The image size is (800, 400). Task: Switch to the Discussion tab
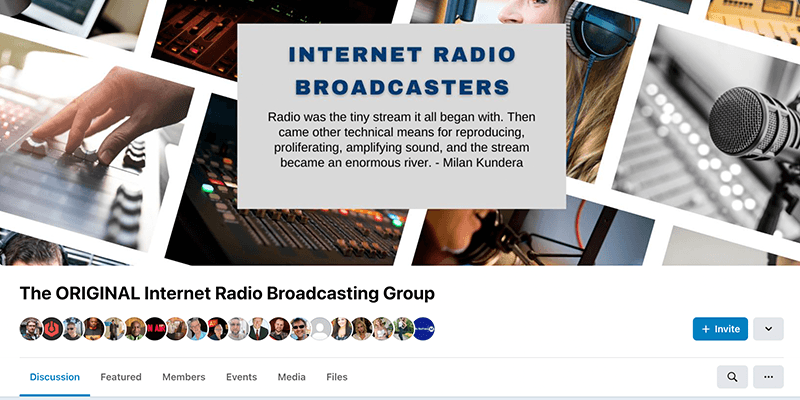coord(55,377)
